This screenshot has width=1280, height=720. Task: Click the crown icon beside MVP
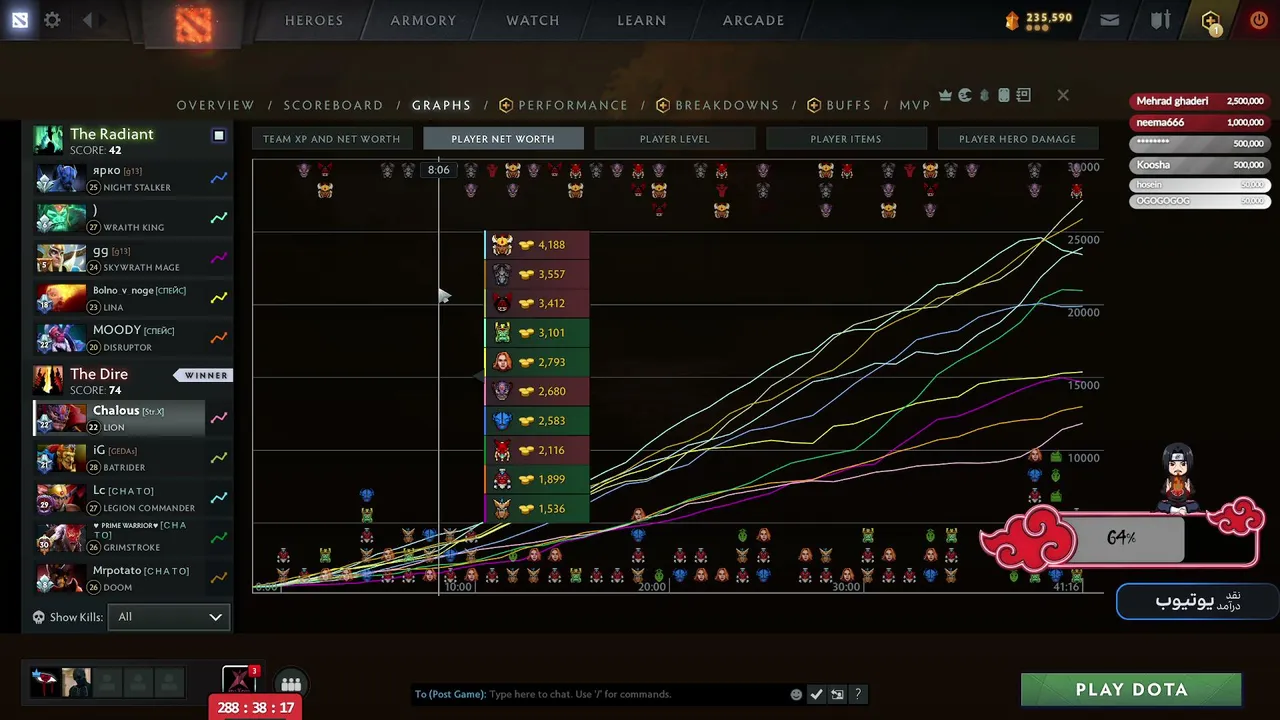[x=946, y=95]
